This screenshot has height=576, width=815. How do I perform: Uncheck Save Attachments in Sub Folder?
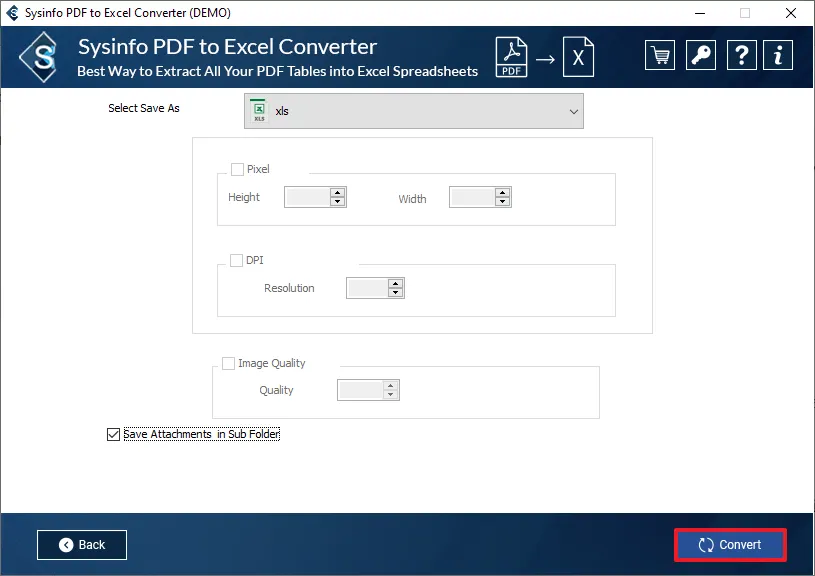pos(113,434)
